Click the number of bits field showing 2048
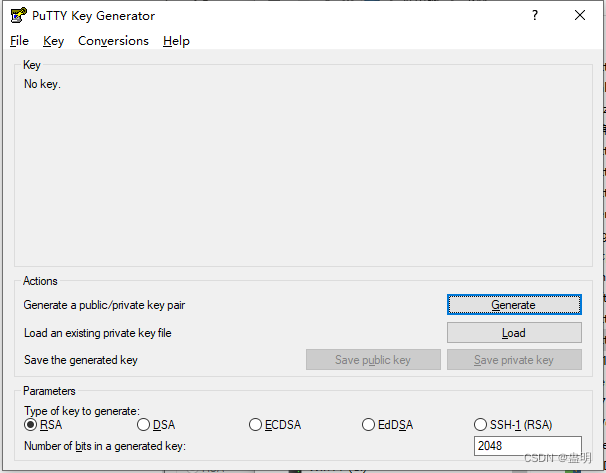 click(x=528, y=446)
